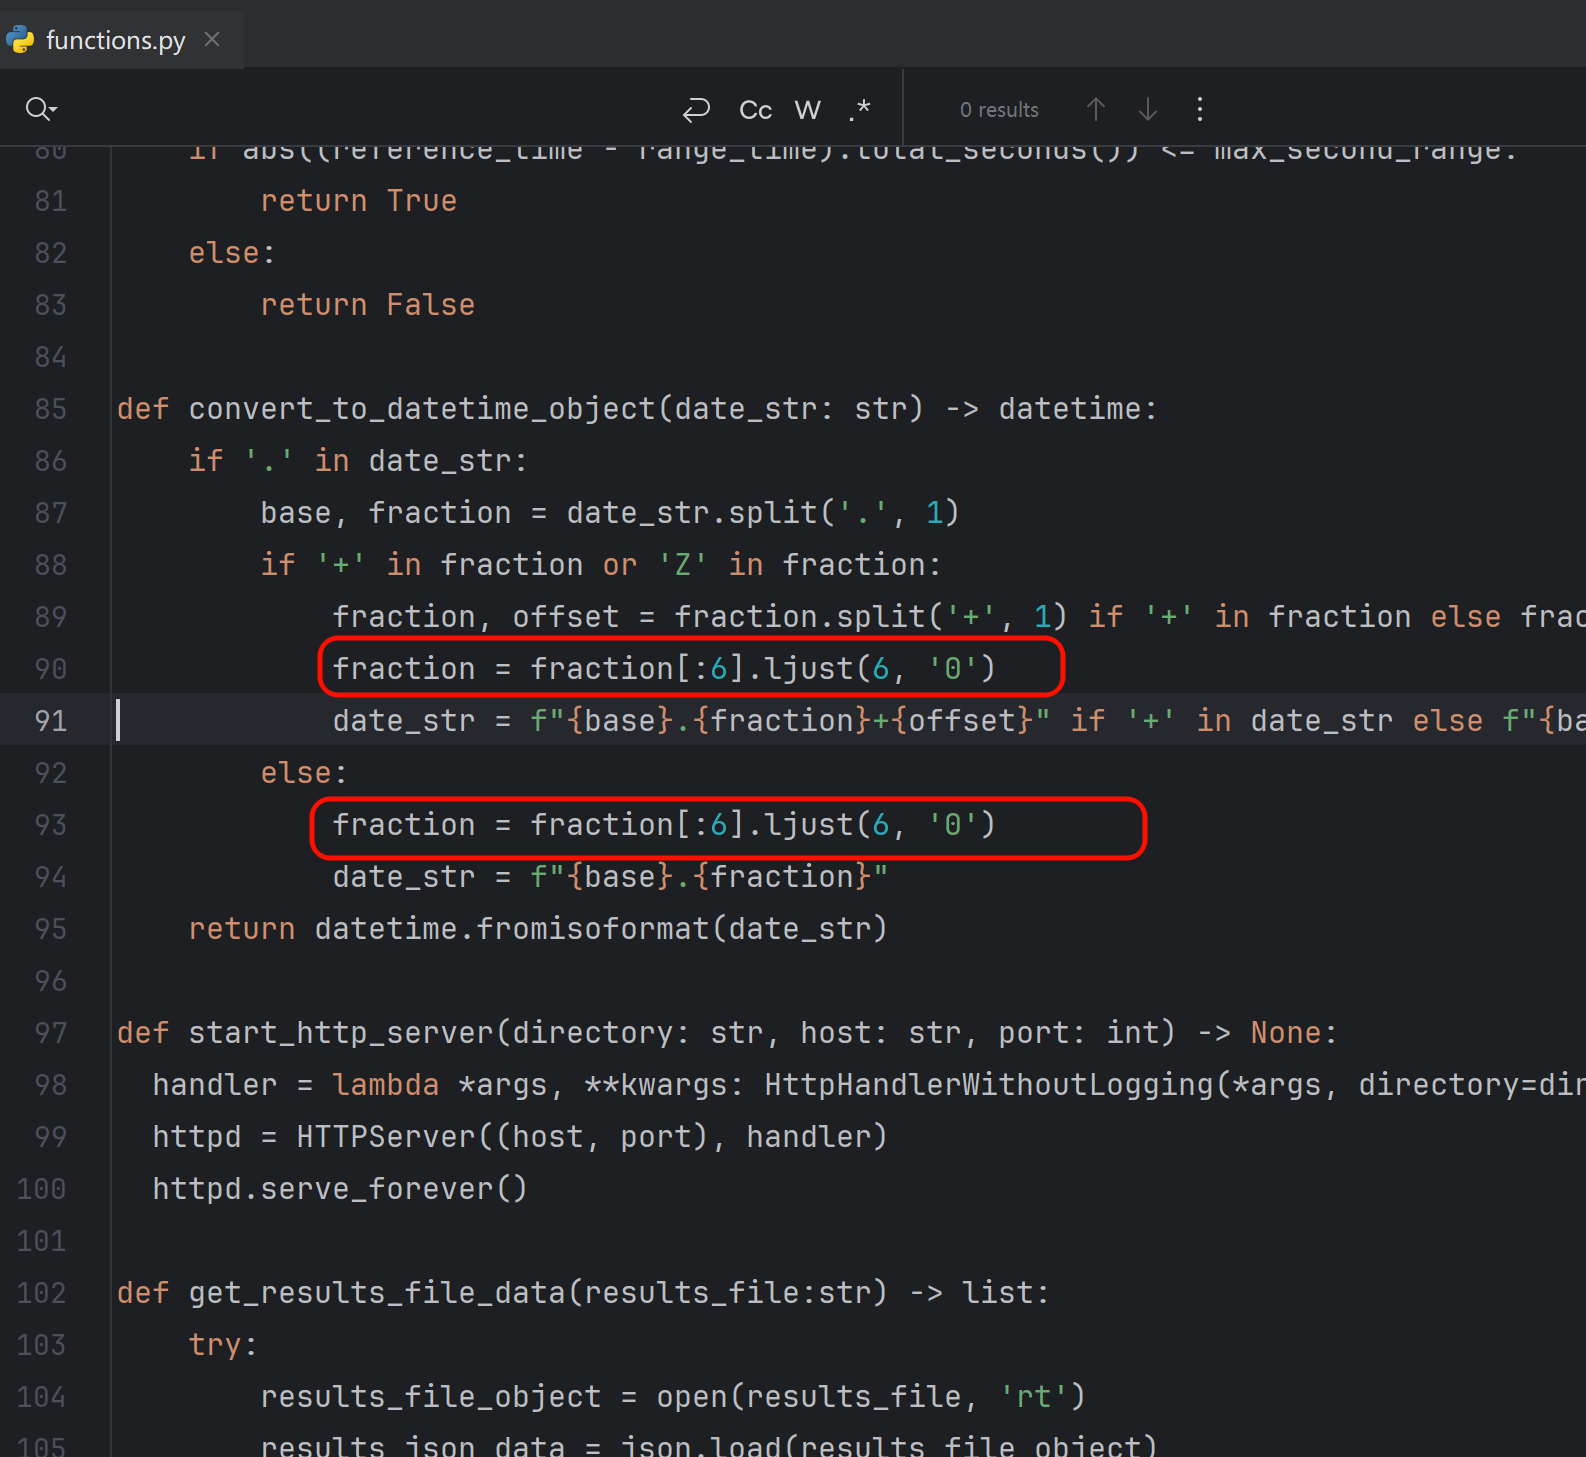Click the line 91 number in the gutter

point(50,720)
